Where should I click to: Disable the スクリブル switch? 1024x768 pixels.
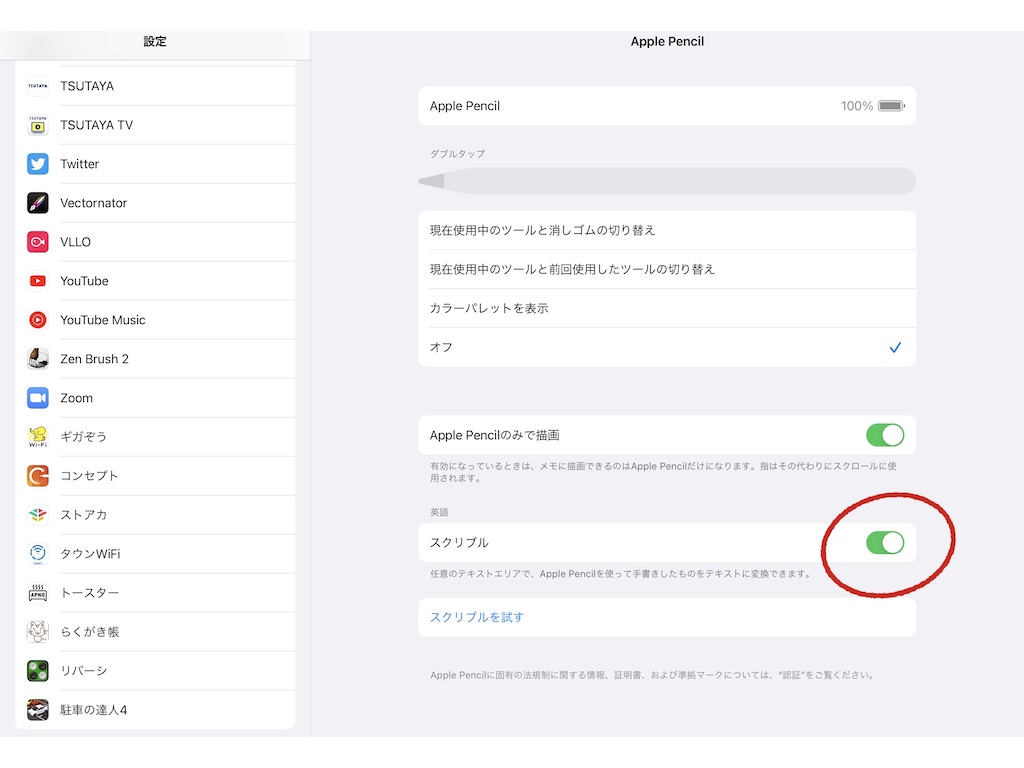[x=884, y=542]
